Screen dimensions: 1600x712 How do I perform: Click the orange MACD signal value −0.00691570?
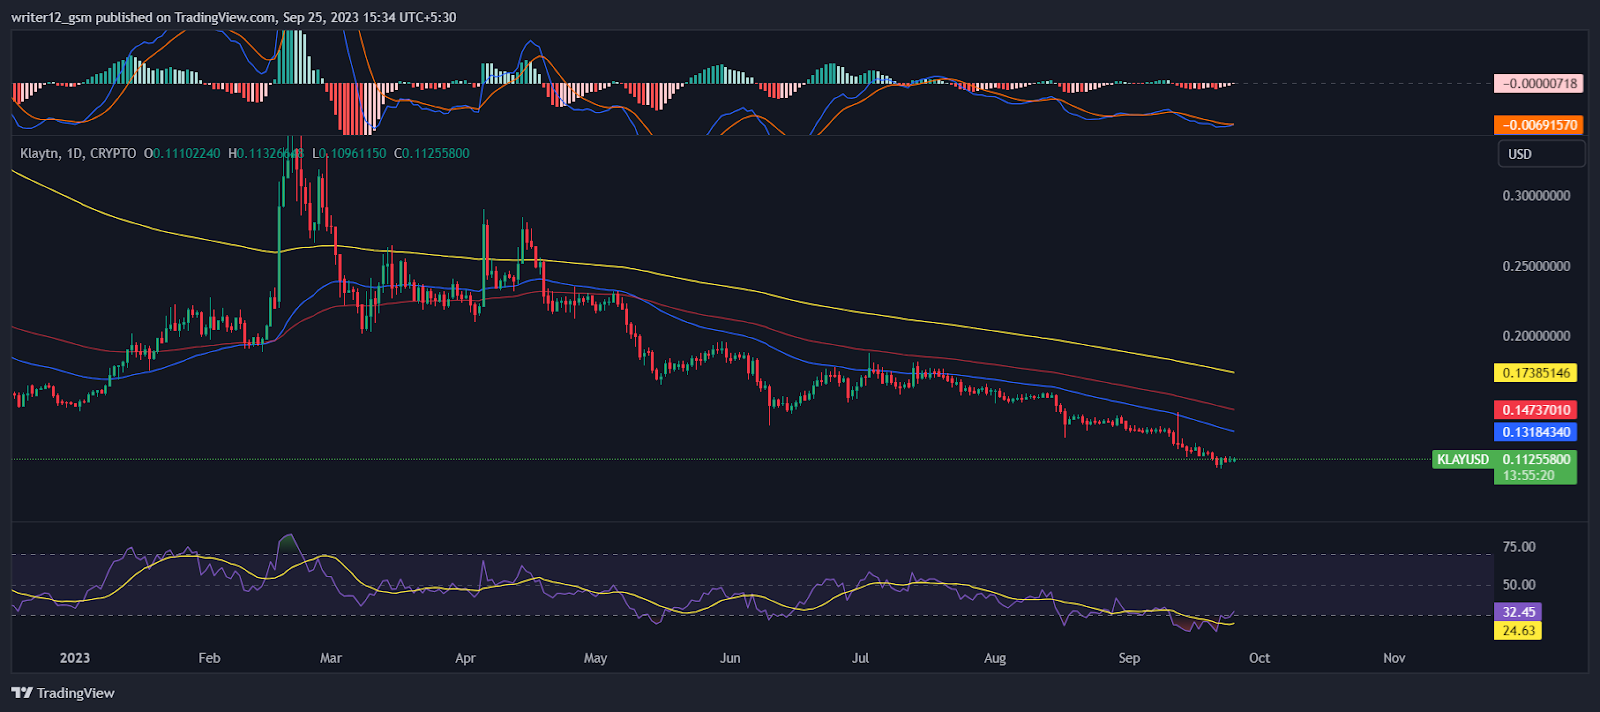pos(1538,125)
